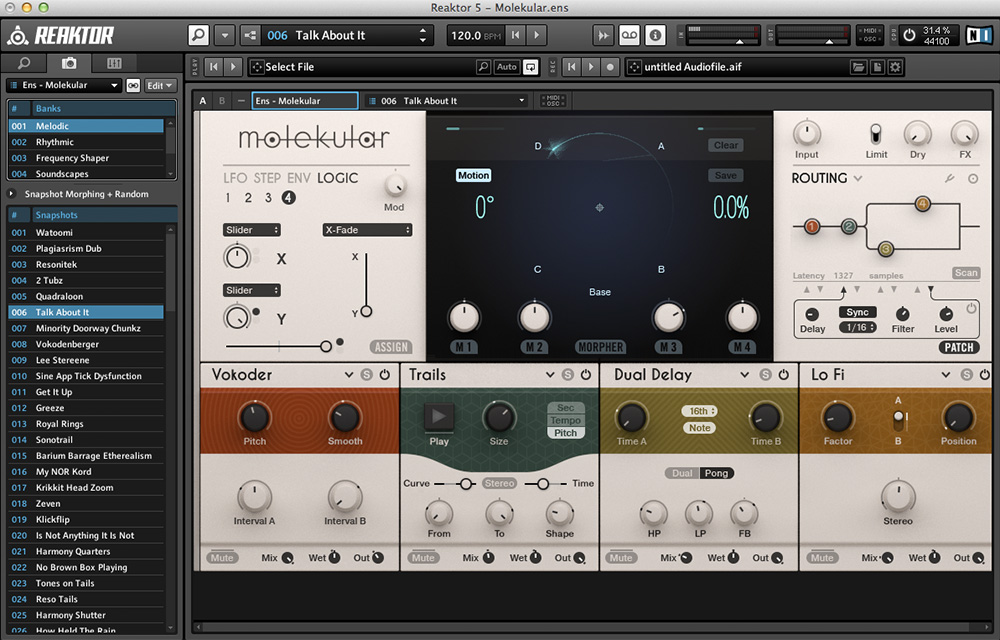Open audio file folder icon in recorder bar
Image resolution: width=1000 pixels, height=640 pixels.
[857, 67]
